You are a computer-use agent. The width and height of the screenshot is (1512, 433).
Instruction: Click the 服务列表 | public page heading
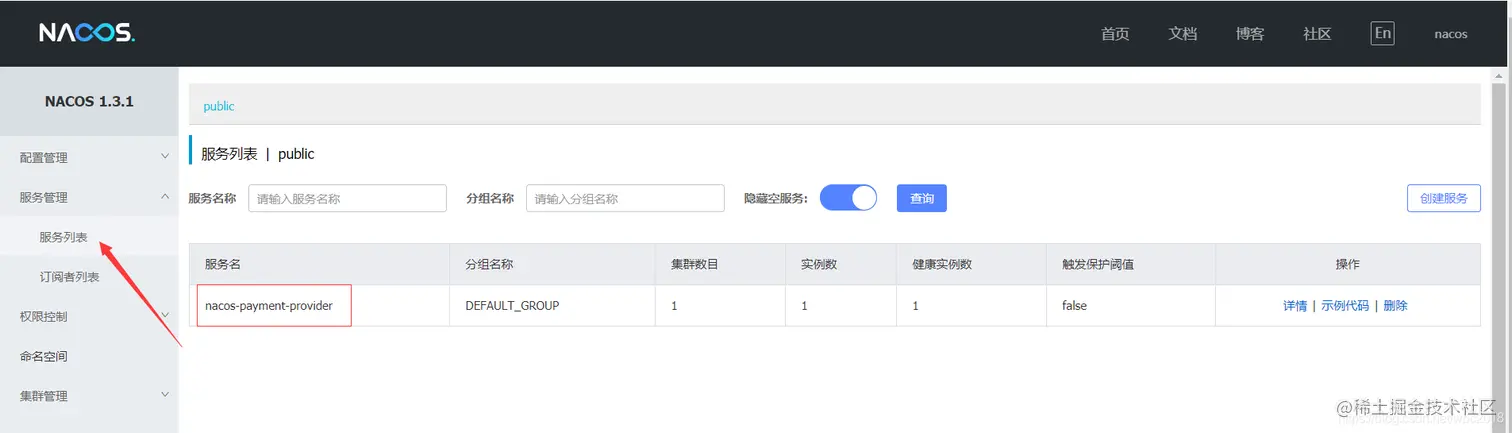point(258,154)
